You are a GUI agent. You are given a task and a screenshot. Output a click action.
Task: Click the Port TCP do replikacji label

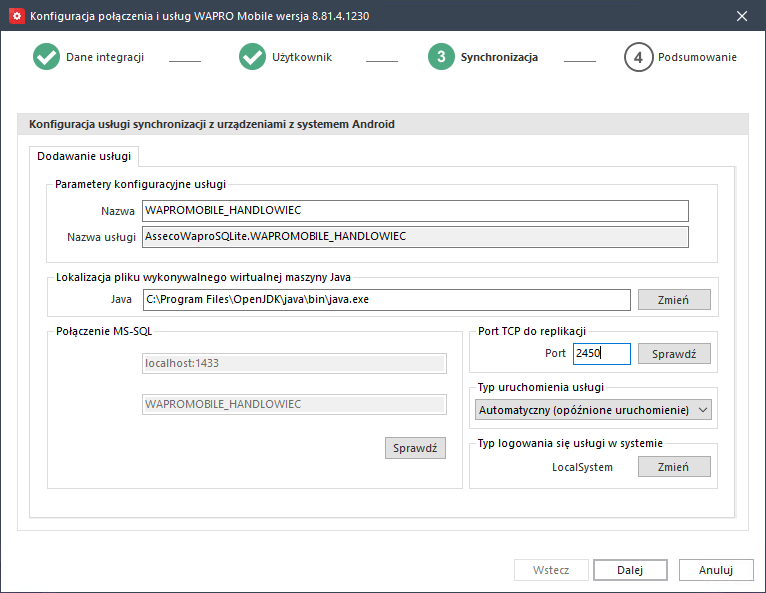(532, 331)
